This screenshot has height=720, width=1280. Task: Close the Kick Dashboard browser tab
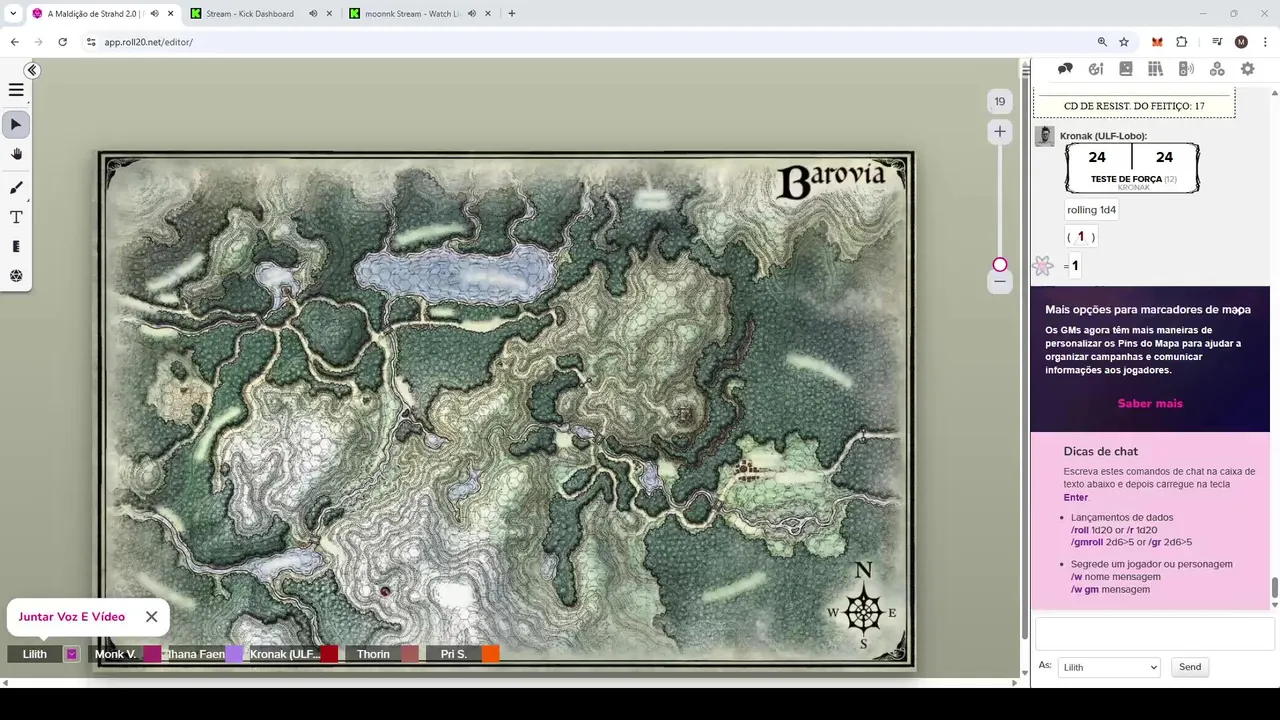click(x=329, y=14)
